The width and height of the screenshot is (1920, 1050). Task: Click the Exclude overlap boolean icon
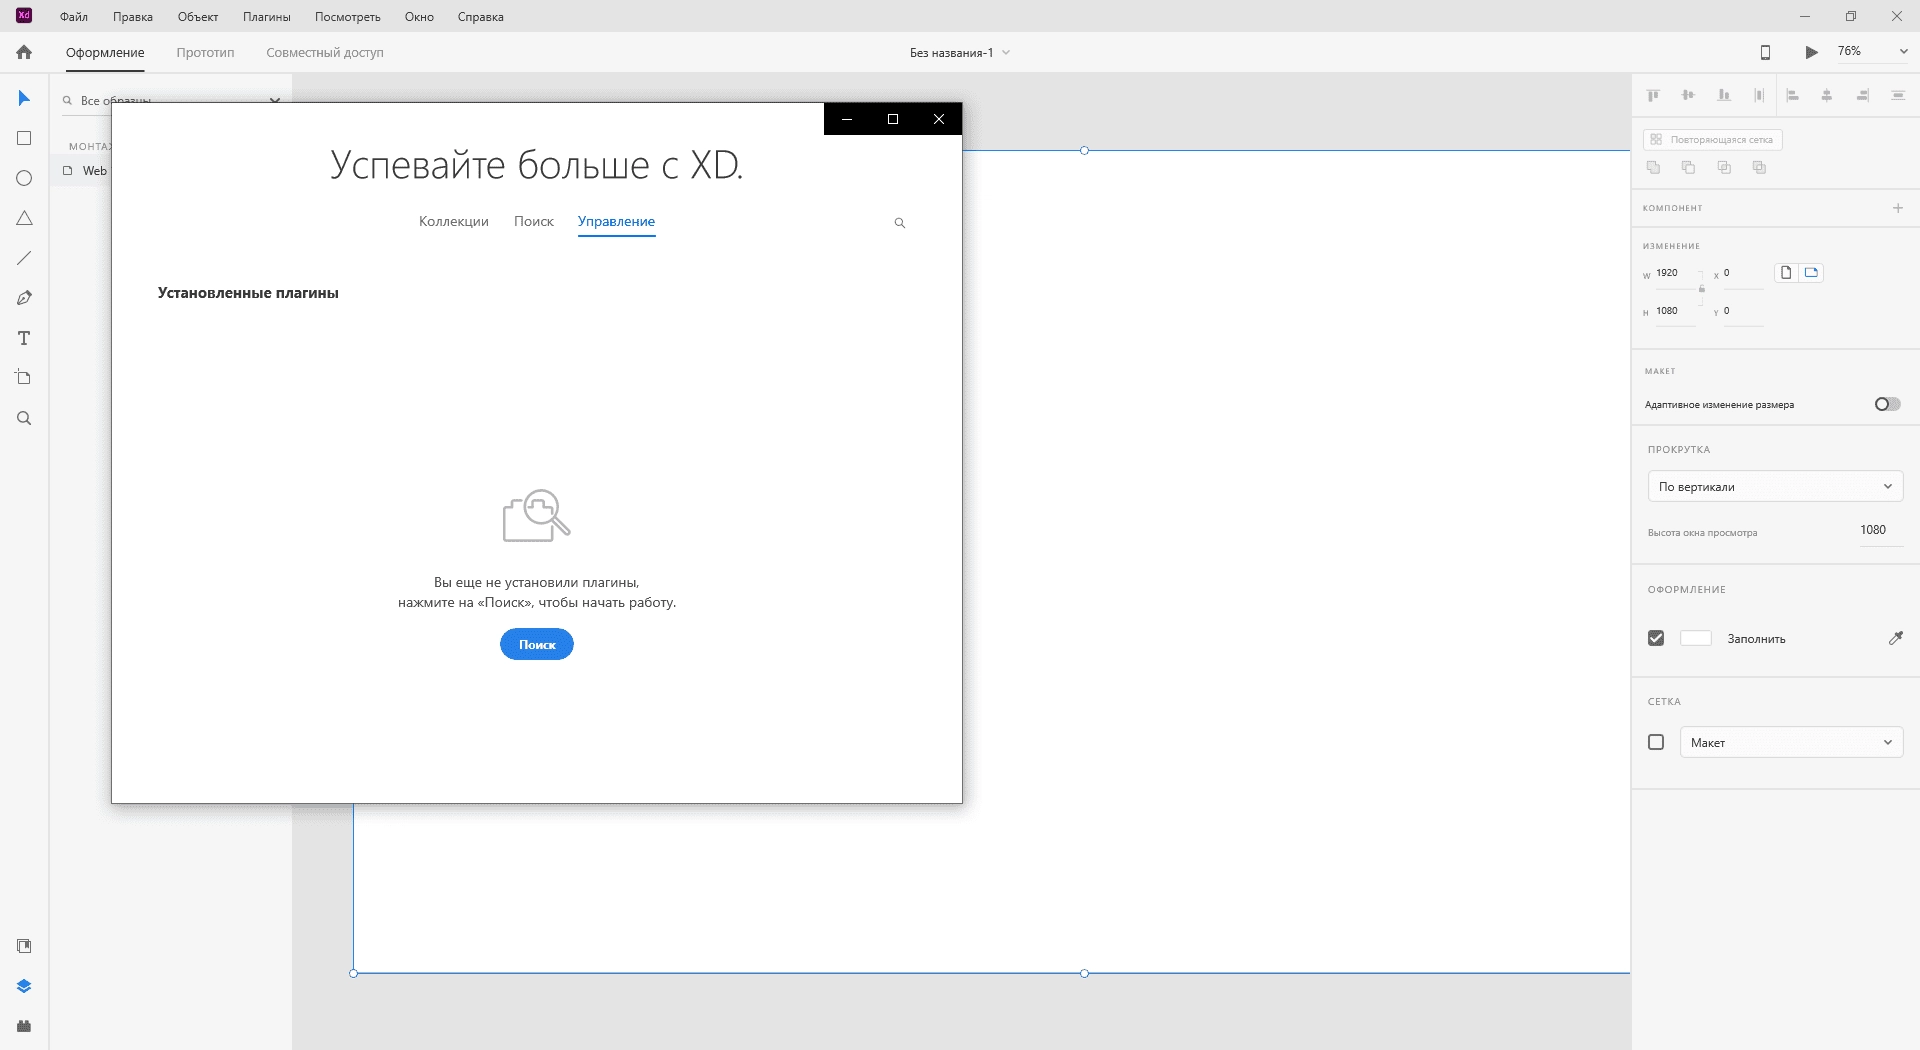click(x=1759, y=167)
